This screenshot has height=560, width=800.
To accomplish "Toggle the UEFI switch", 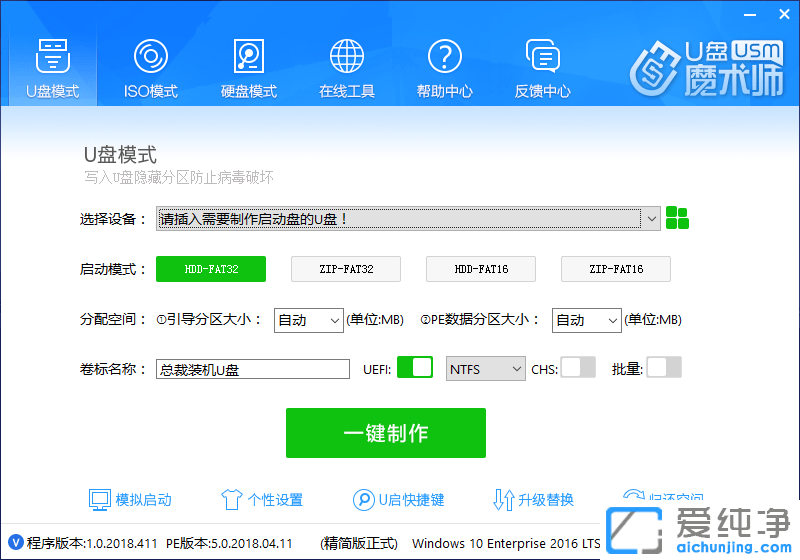I will pos(414,368).
